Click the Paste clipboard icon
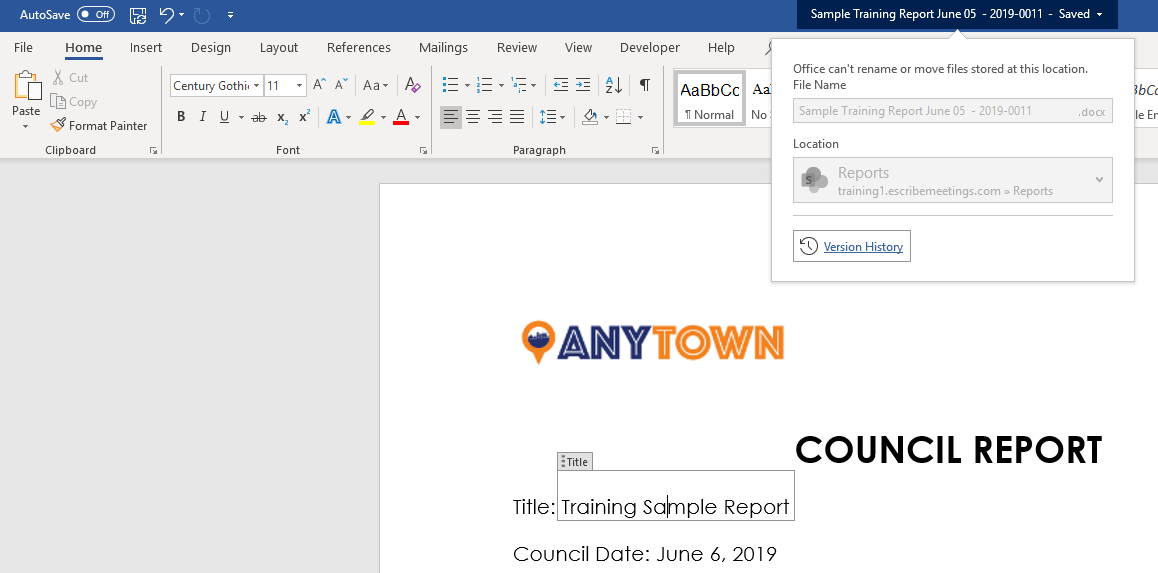The width and height of the screenshot is (1158, 573). click(27, 86)
